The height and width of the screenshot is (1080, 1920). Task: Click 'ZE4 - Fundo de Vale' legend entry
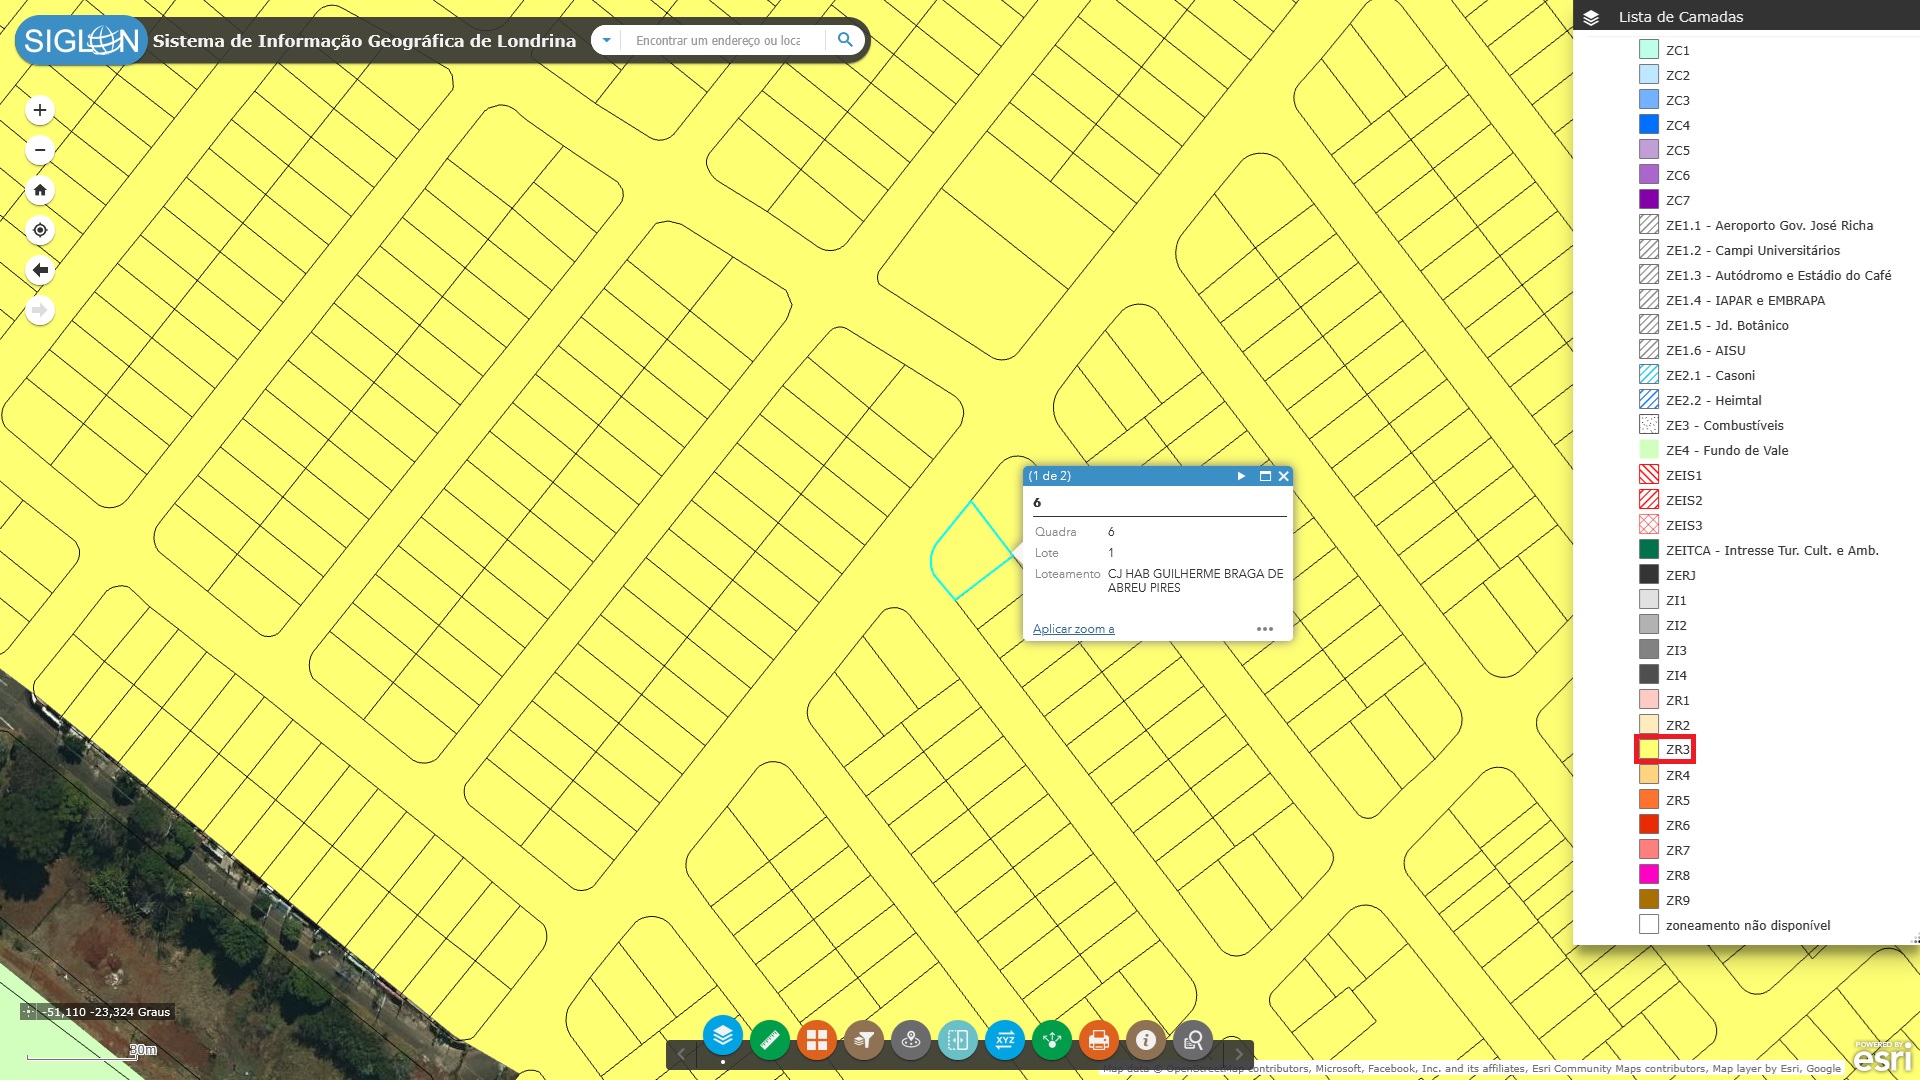[x=1727, y=450]
